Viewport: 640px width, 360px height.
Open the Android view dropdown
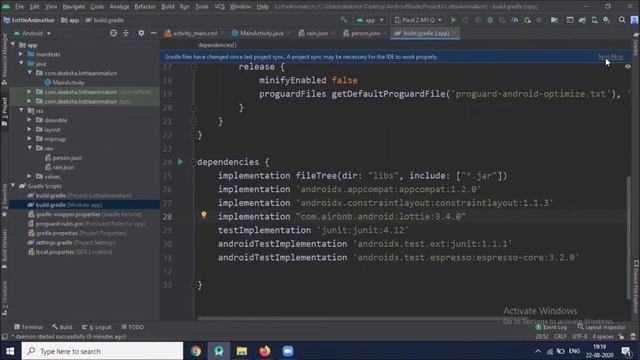(x=32, y=33)
